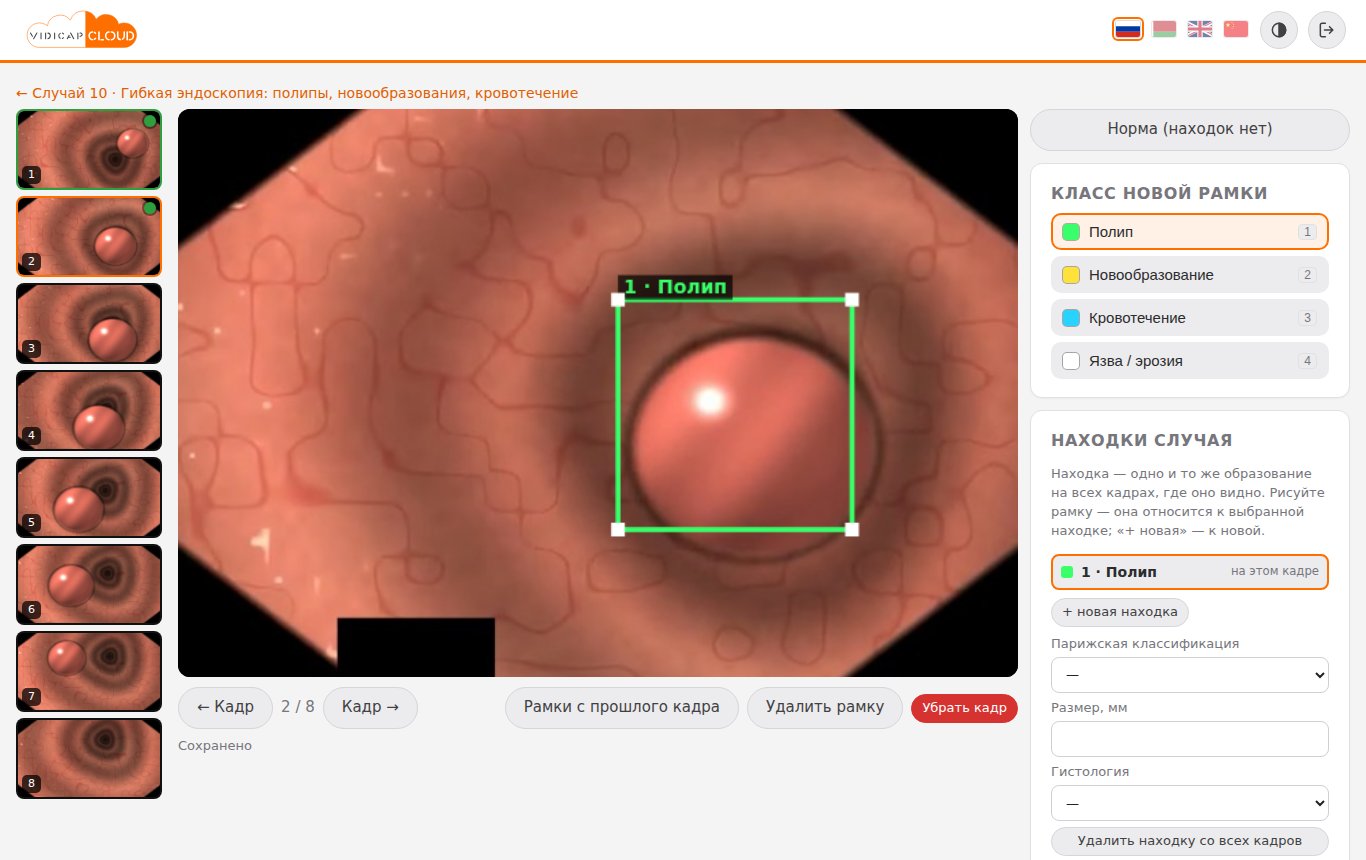
Task: Expand the Гистология dropdown
Action: pos(1190,803)
